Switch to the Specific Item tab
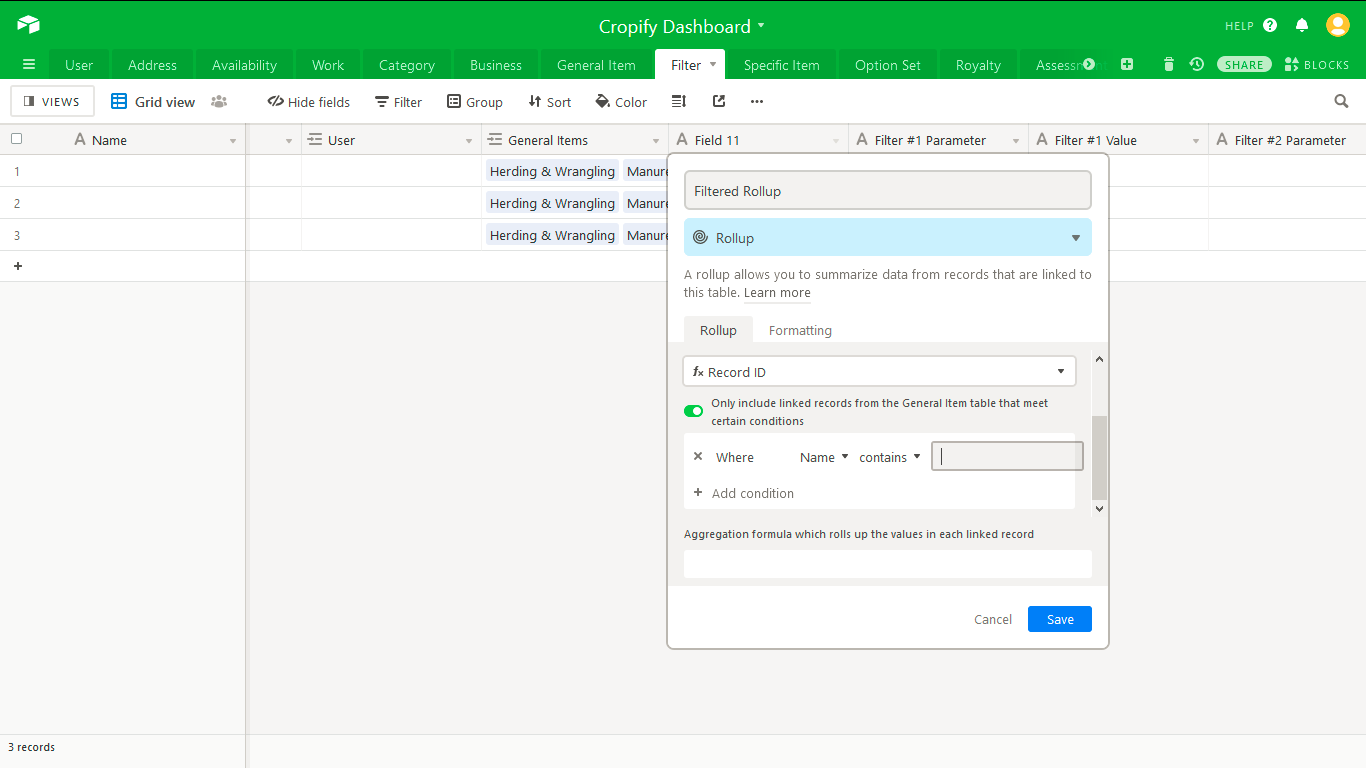This screenshot has height=768, width=1366. point(781,65)
